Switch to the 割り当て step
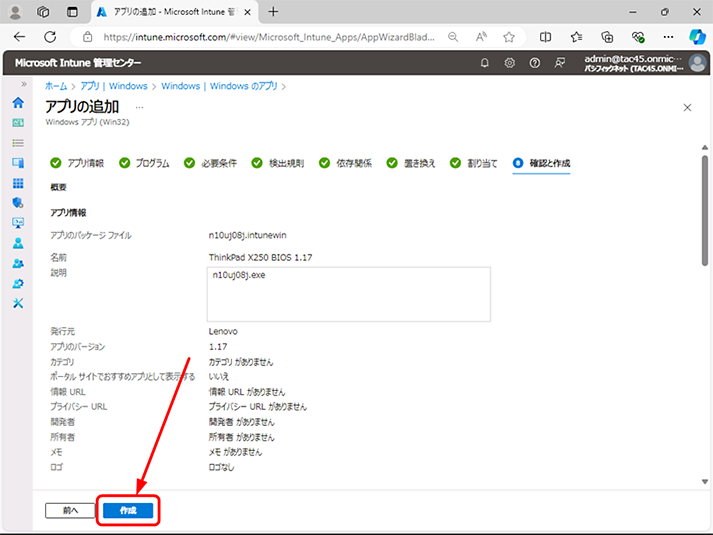Image resolution: width=713 pixels, height=535 pixels. (x=474, y=163)
